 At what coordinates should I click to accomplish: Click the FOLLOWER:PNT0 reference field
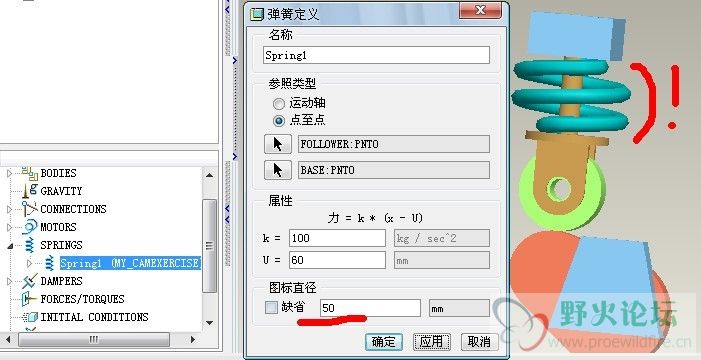[394, 144]
